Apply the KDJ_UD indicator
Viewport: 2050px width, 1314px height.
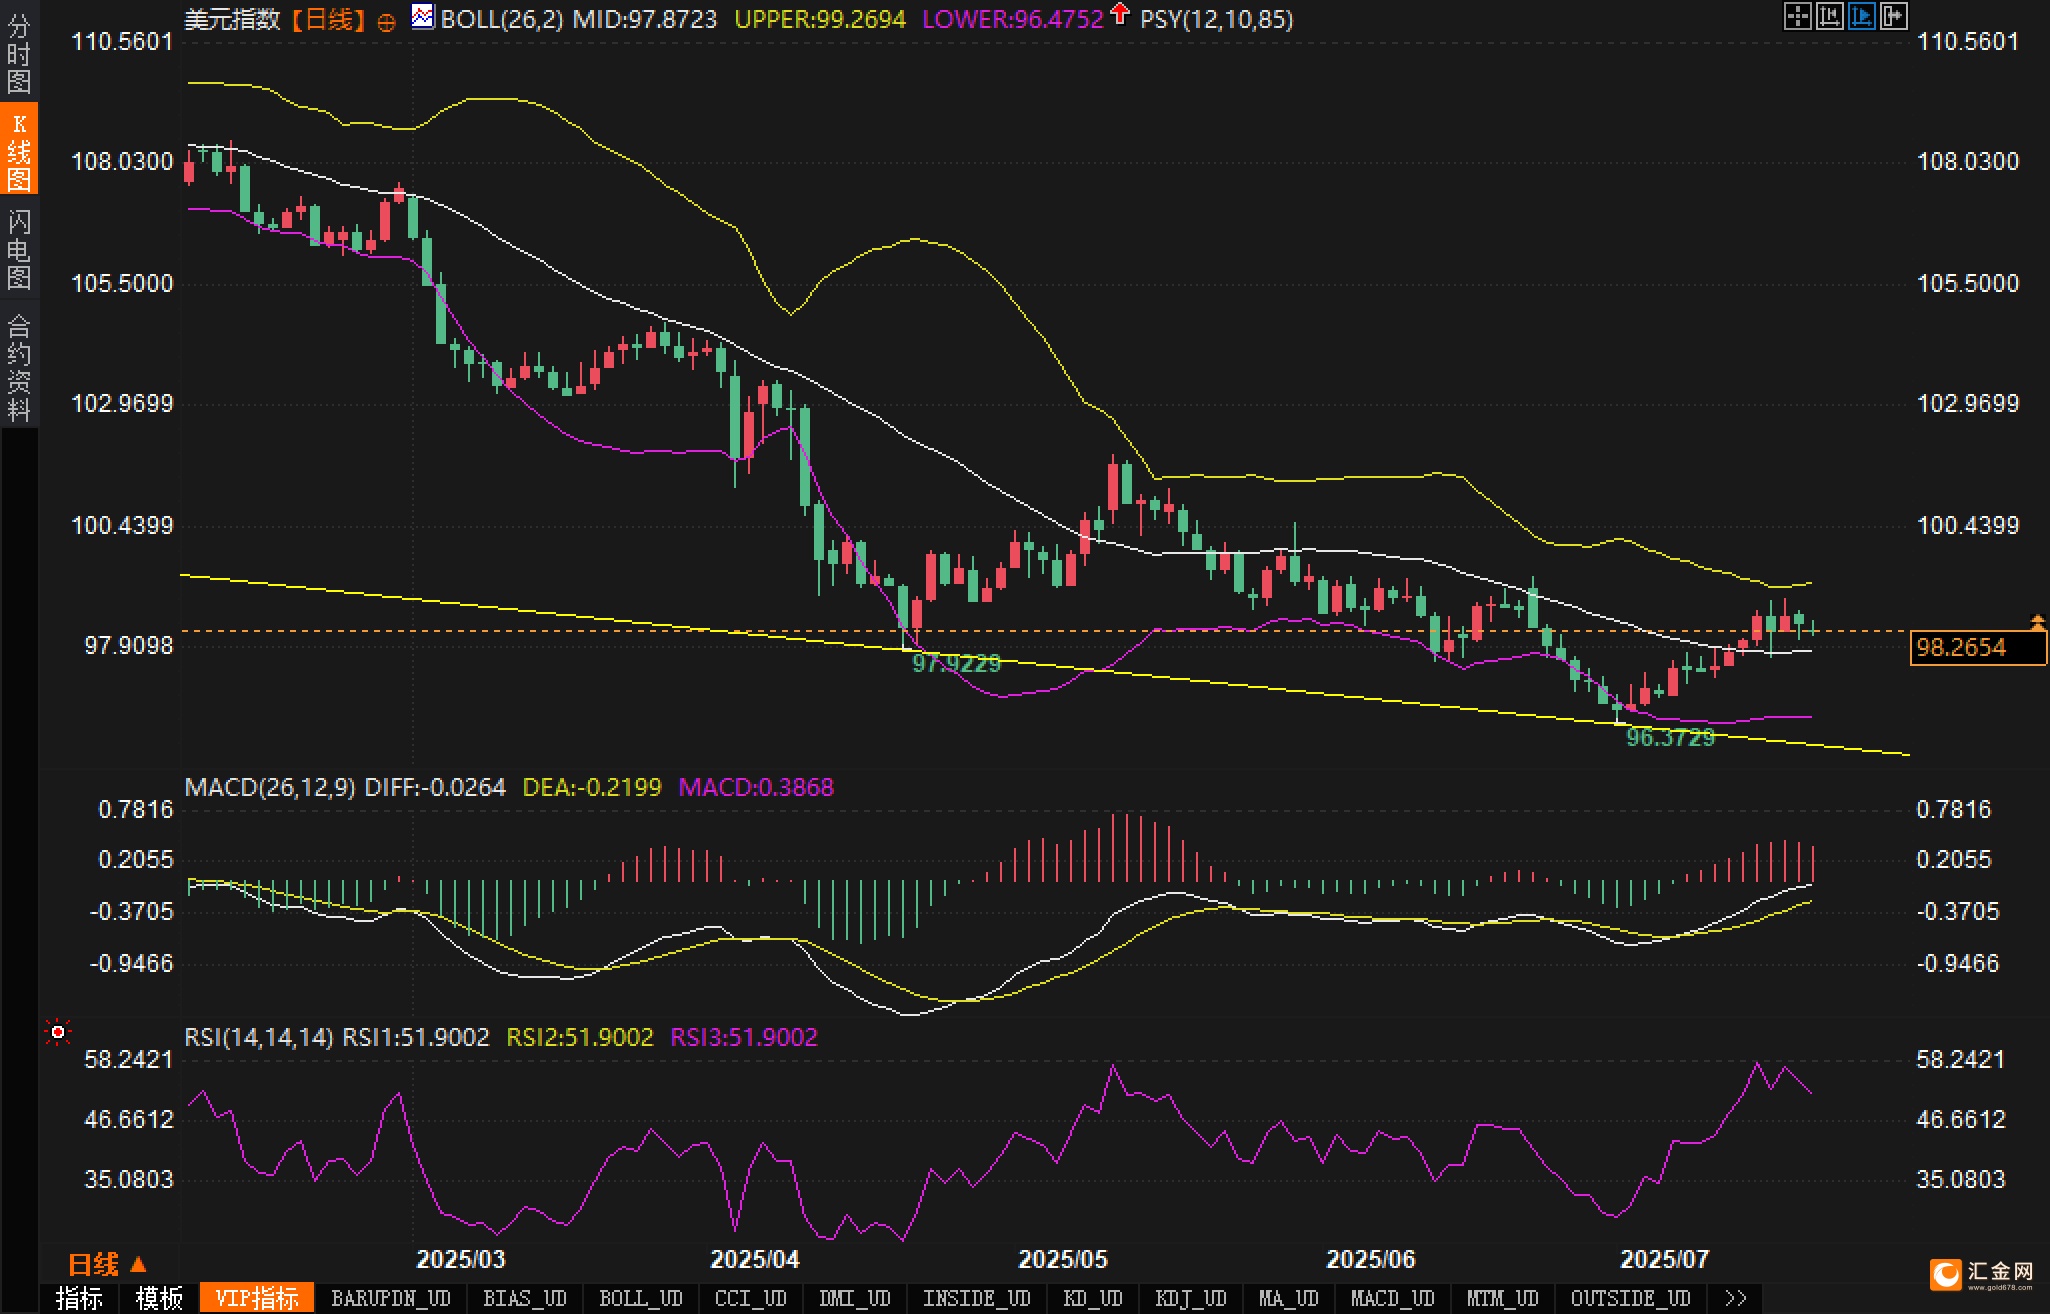coord(1191,1298)
